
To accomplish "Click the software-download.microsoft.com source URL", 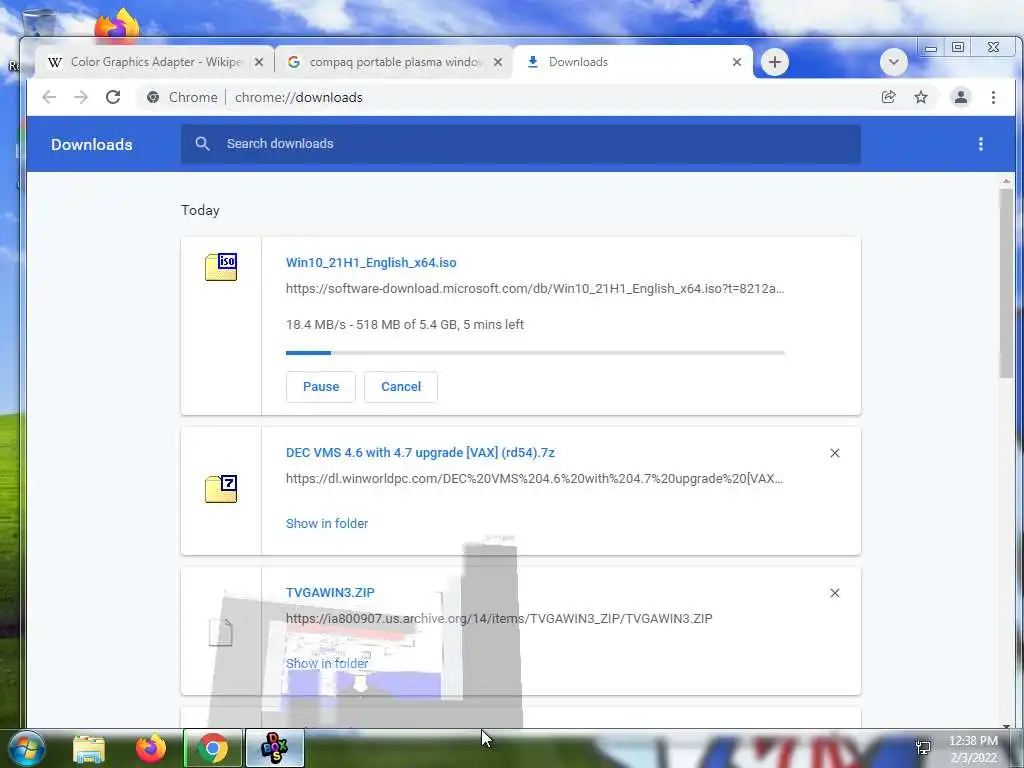I will click(535, 288).
